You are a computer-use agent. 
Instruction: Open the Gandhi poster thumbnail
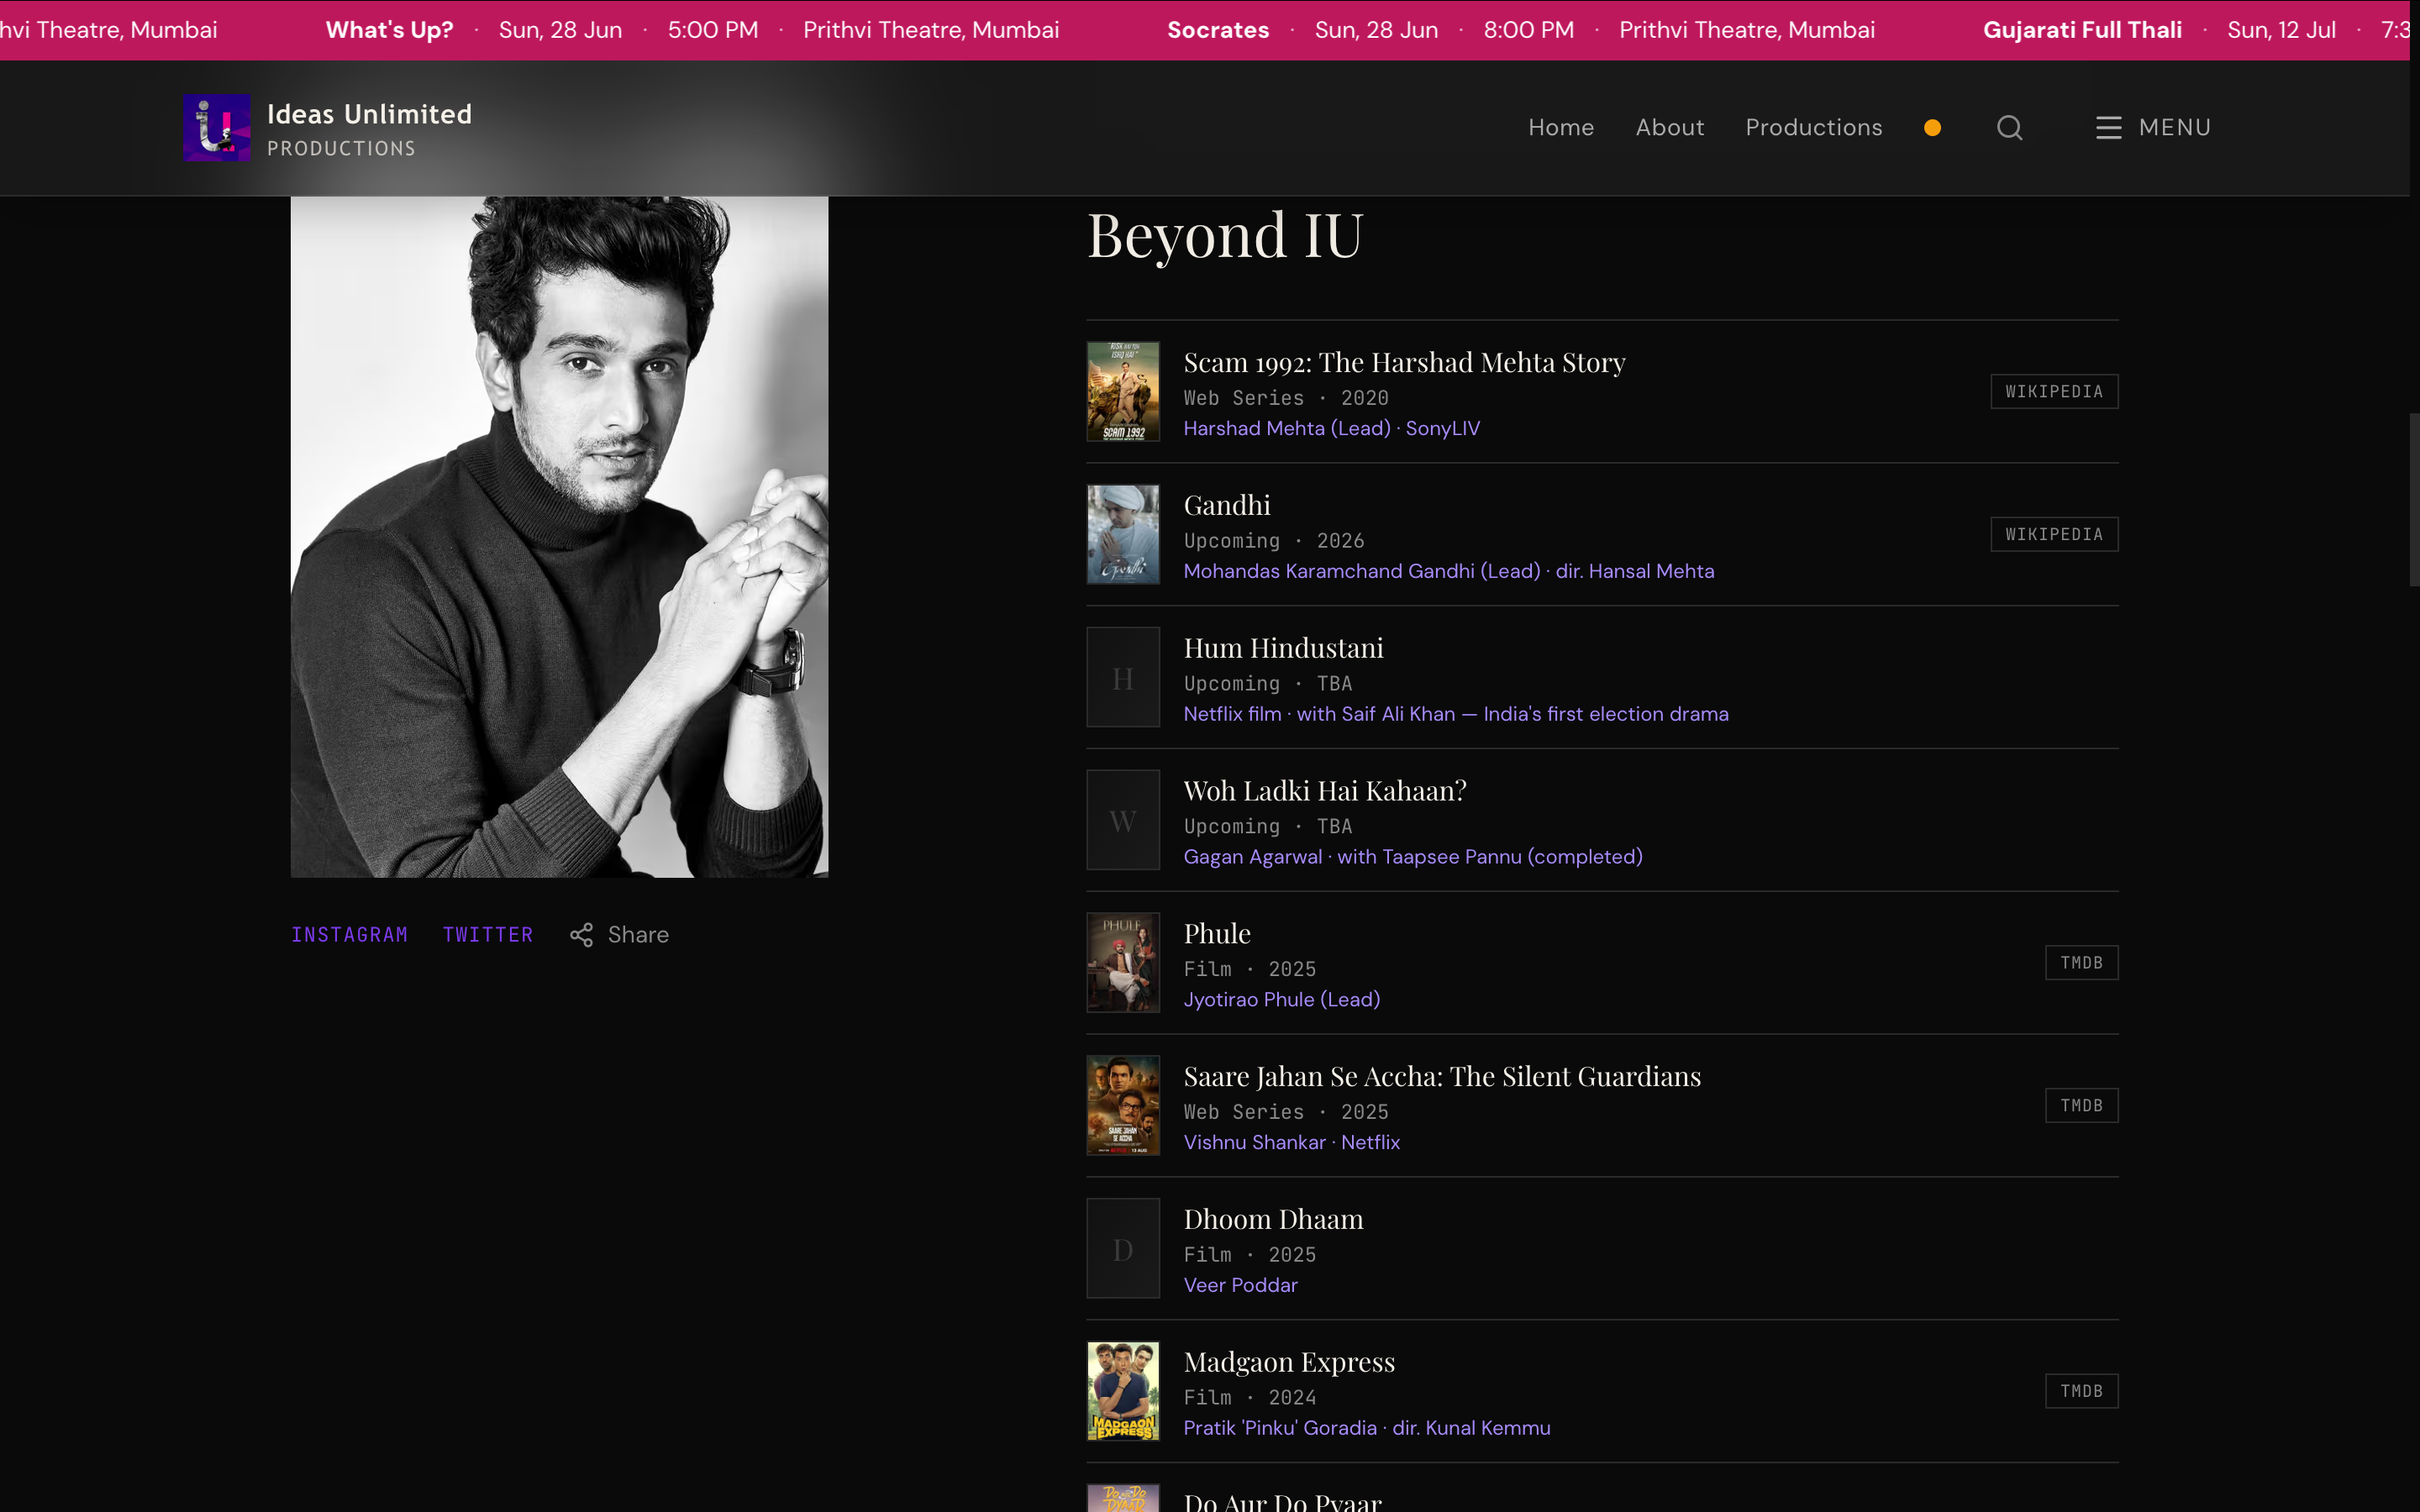click(x=1123, y=534)
